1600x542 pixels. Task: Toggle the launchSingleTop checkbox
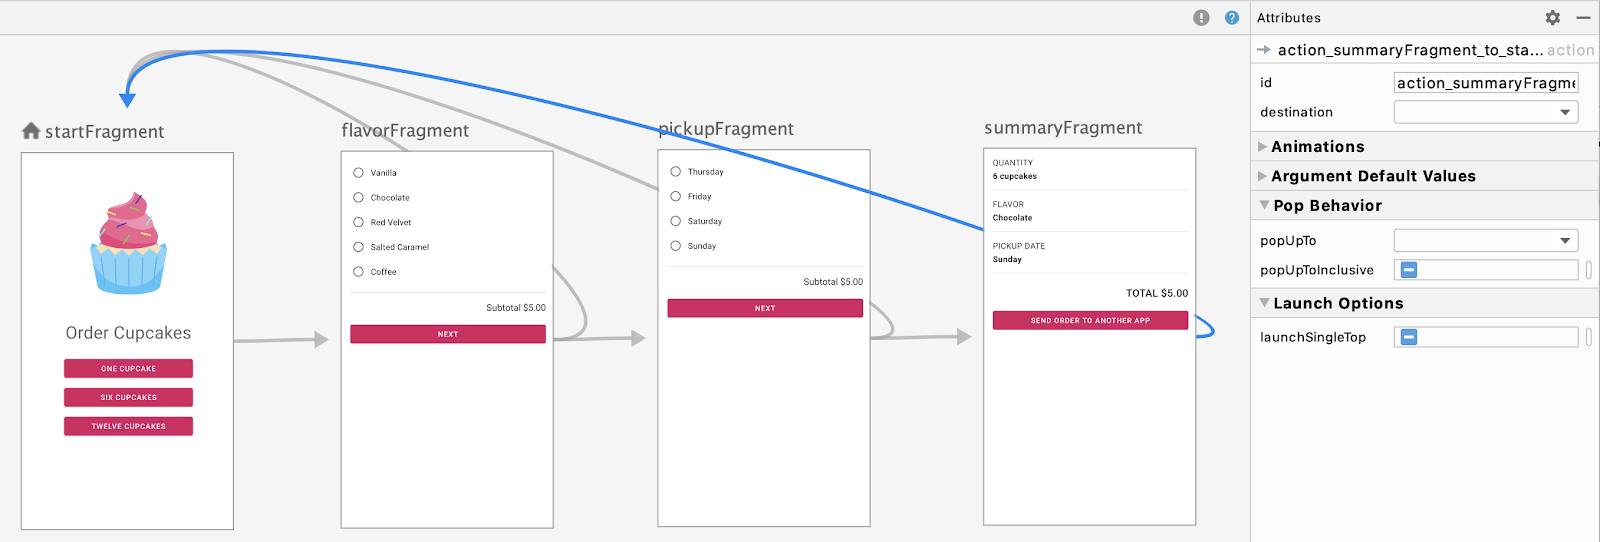click(x=1409, y=337)
